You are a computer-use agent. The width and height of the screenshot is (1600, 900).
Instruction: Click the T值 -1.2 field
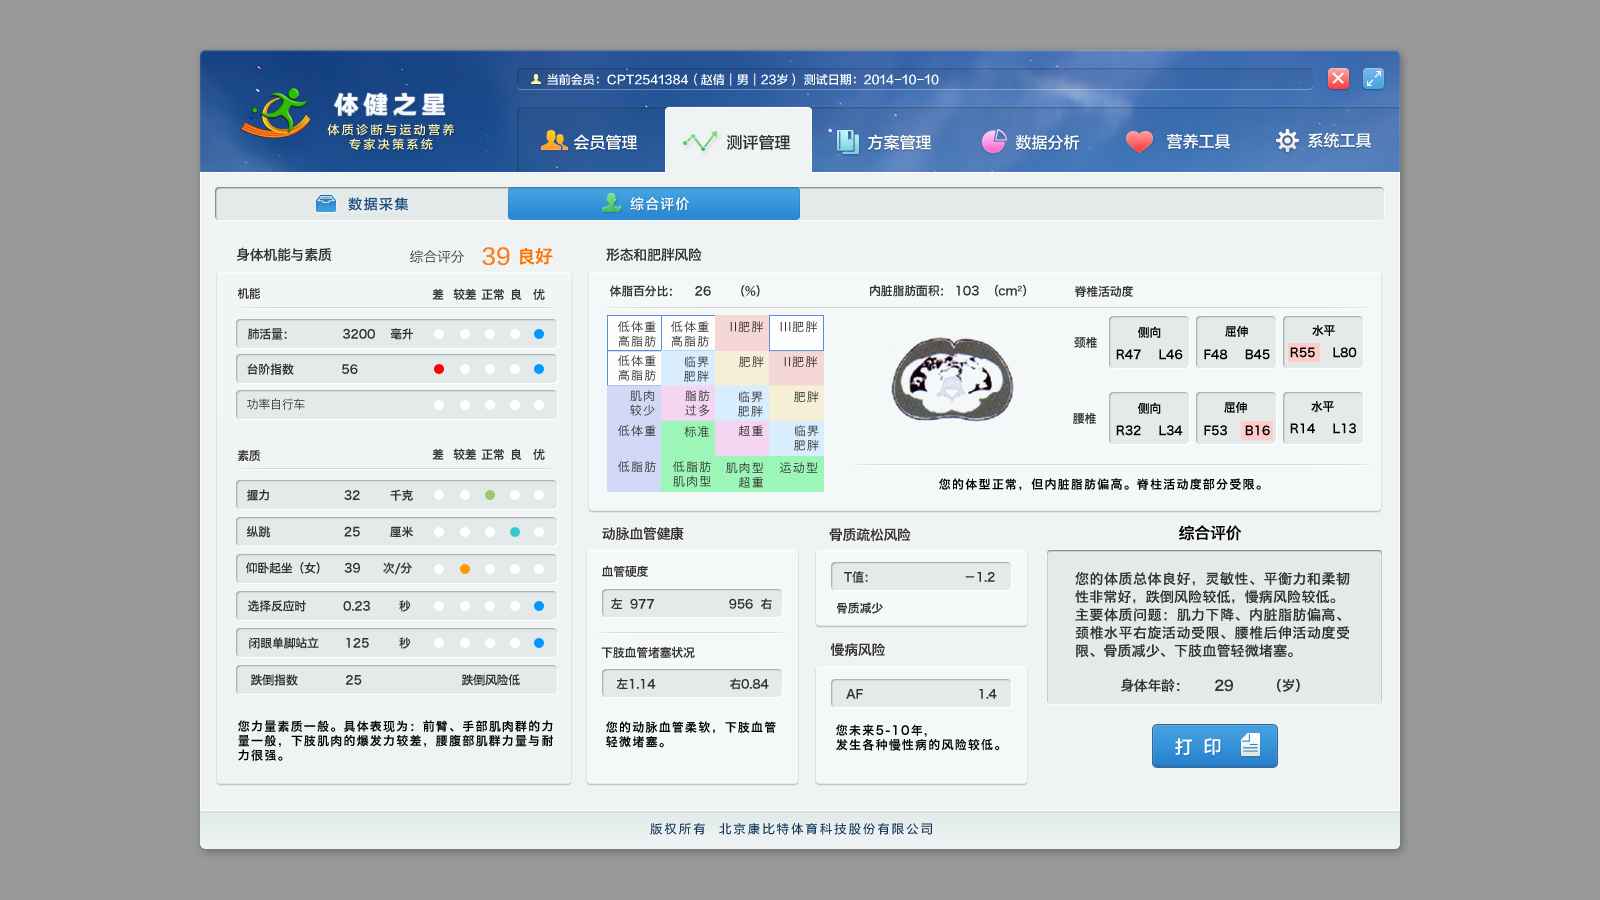(x=921, y=577)
